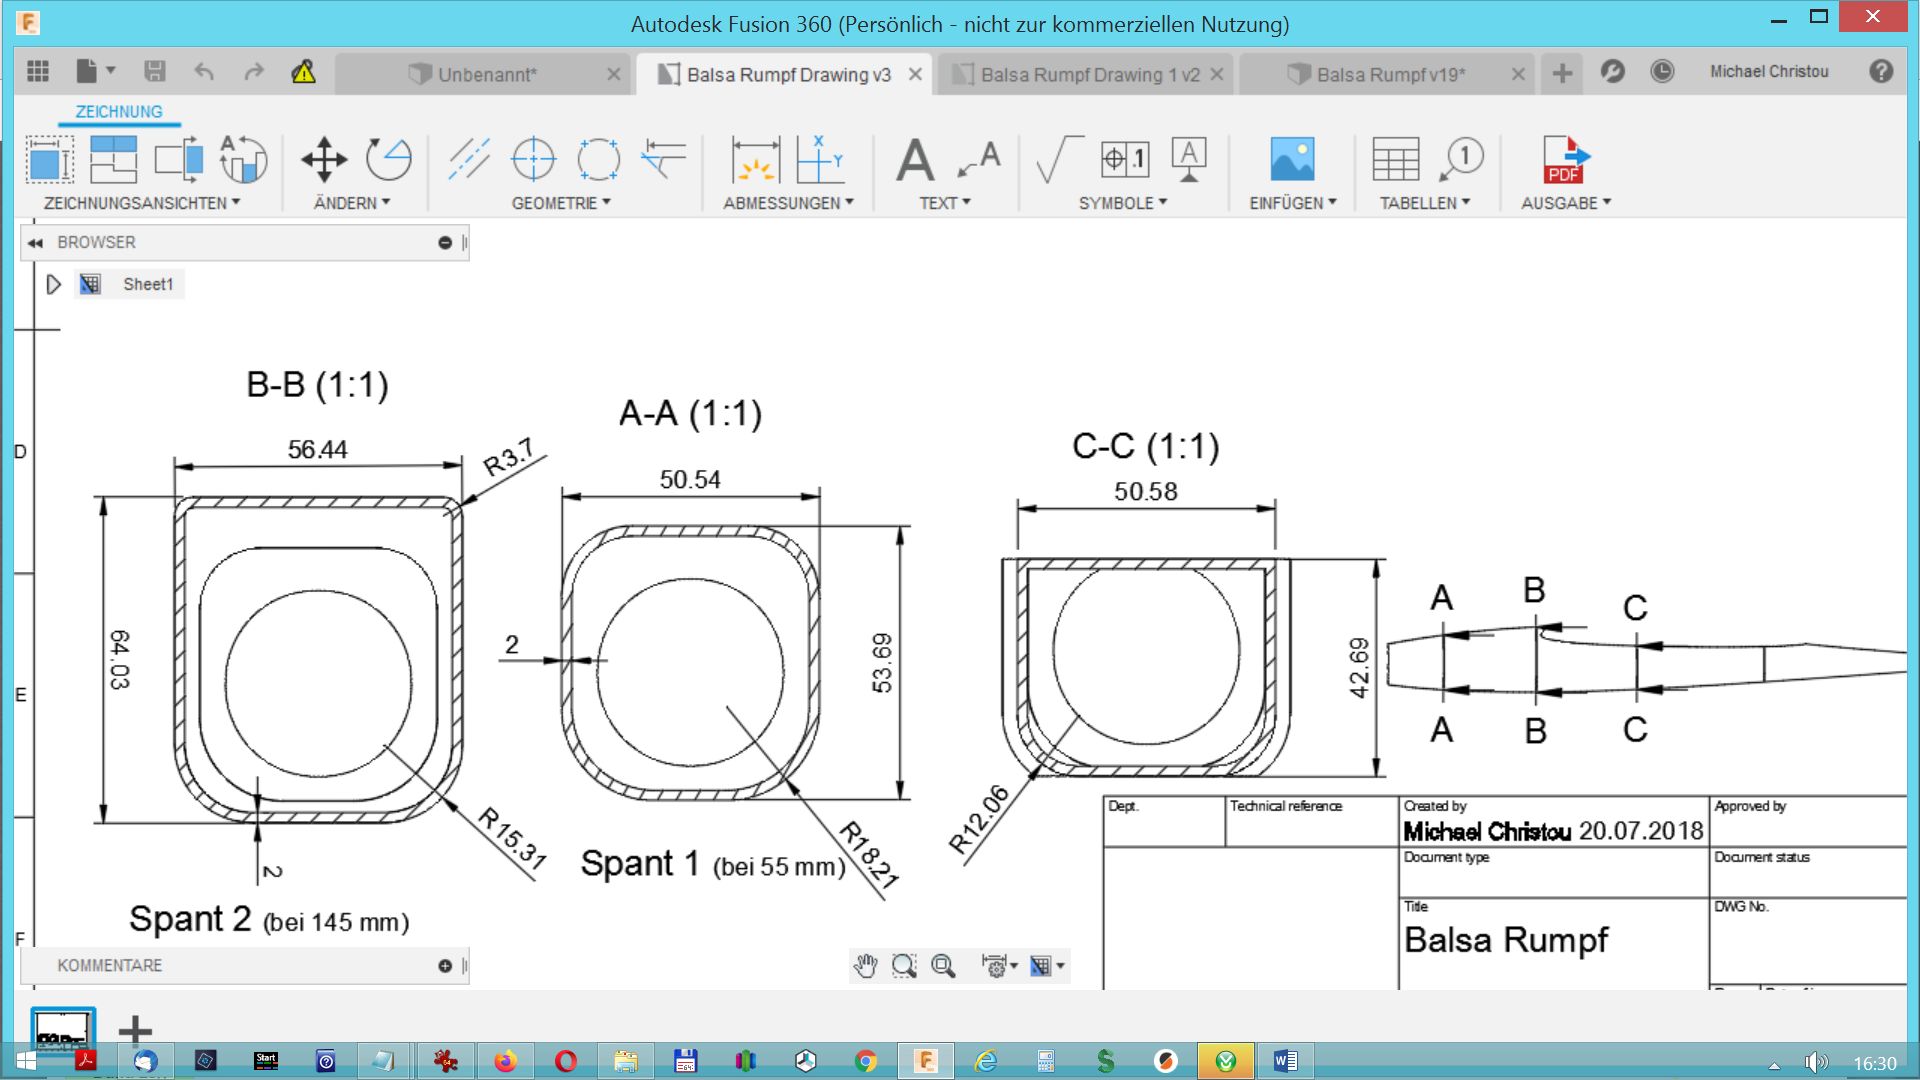Switch to the Balsa Rumpf v19* tab
1920x1080 pixels.
(x=1390, y=74)
